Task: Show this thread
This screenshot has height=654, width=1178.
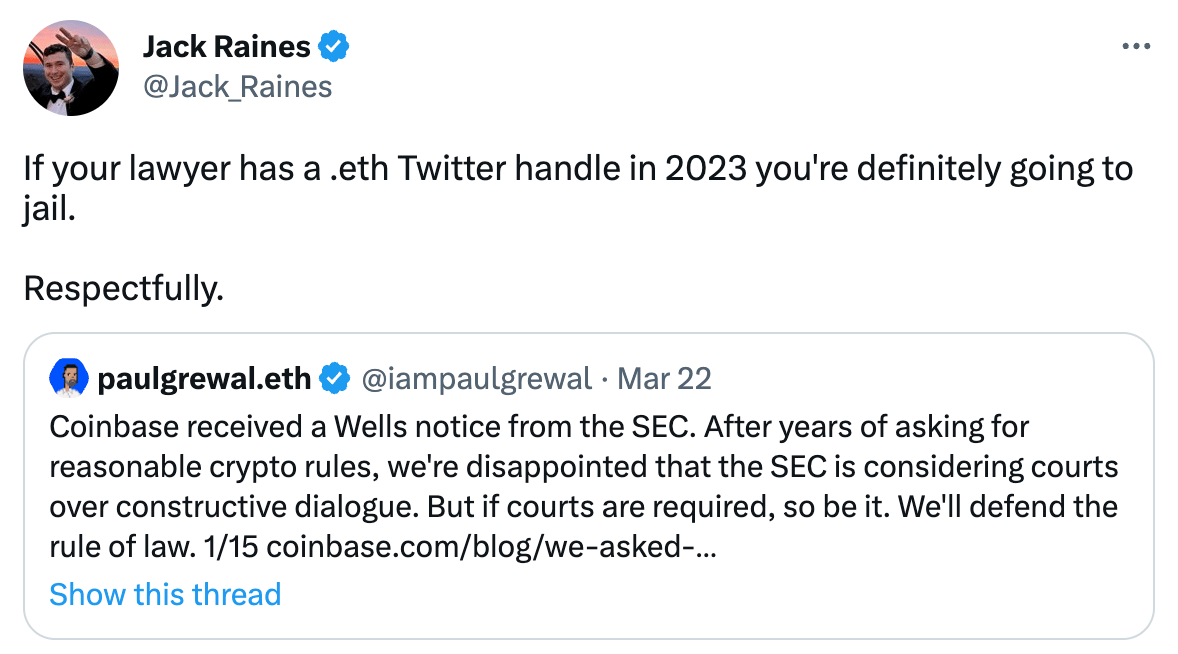Action: coord(165,595)
